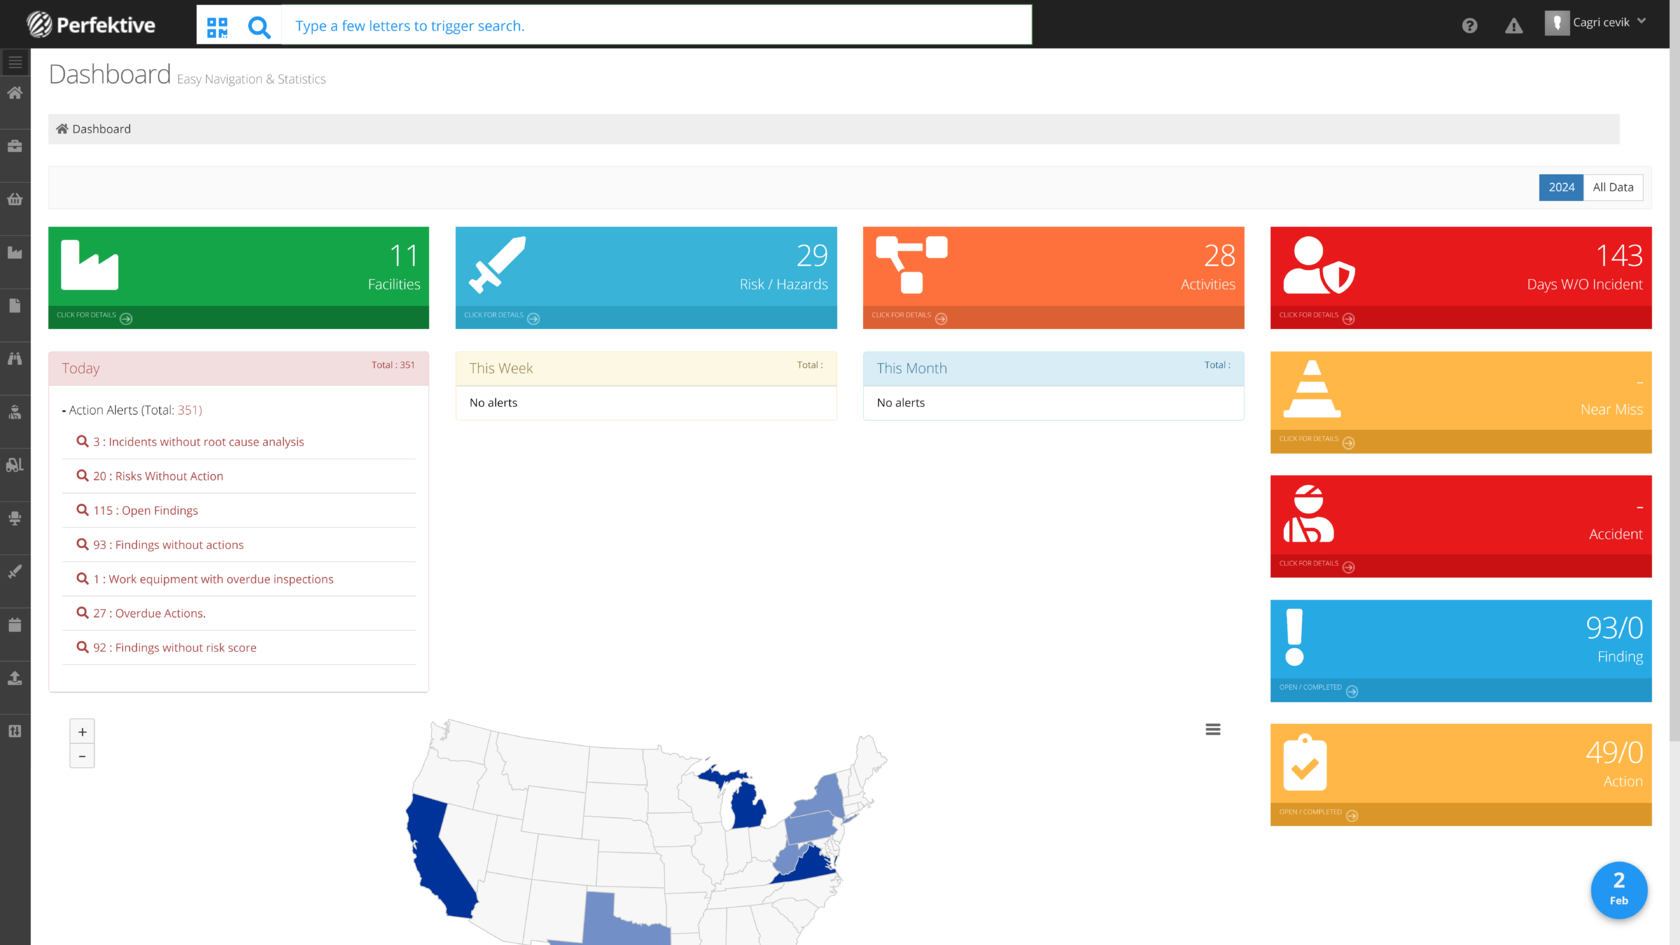Click the floating 2 Feb date button
1680x945 pixels.
tap(1619, 890)
